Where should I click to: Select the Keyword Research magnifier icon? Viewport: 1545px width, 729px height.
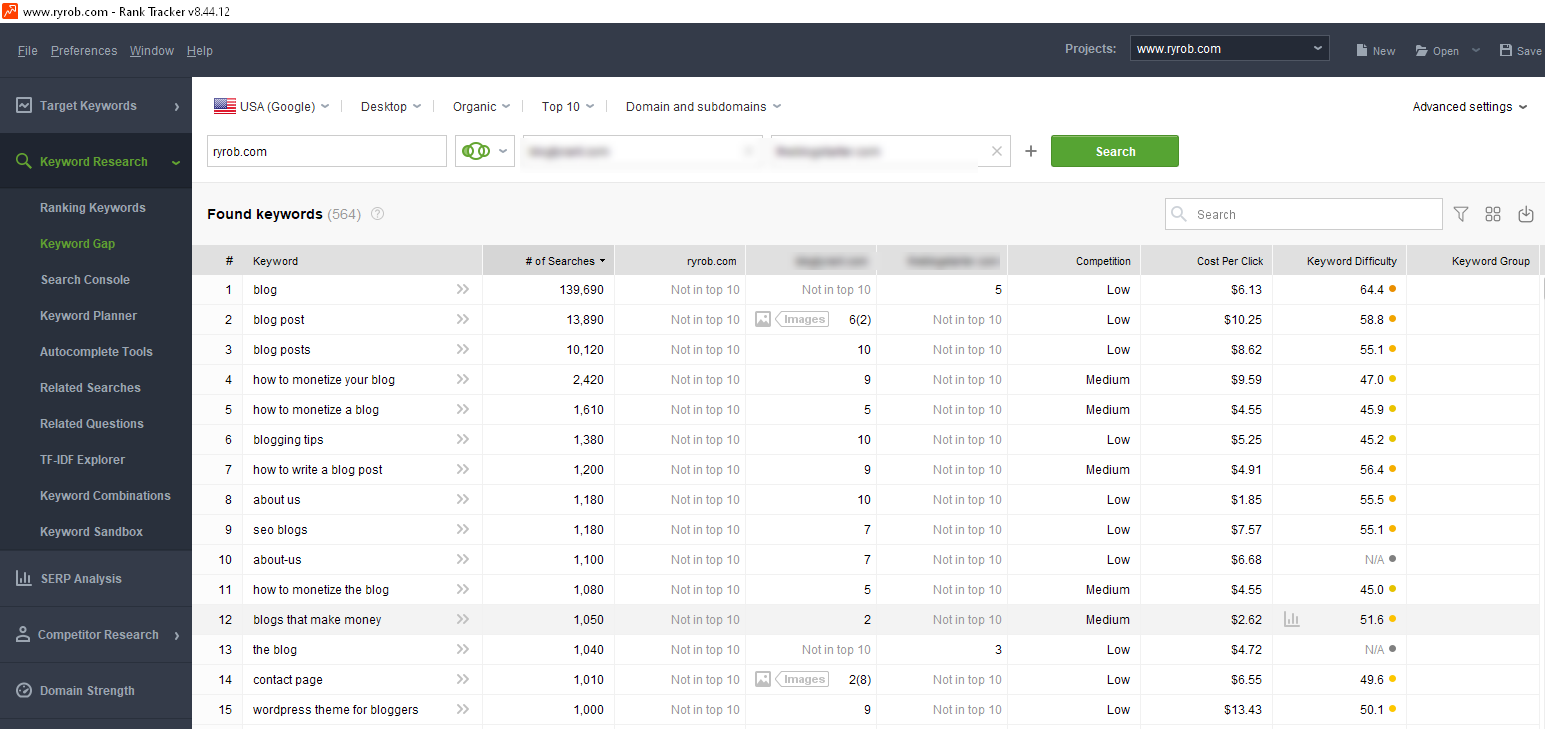pos(22,161)
